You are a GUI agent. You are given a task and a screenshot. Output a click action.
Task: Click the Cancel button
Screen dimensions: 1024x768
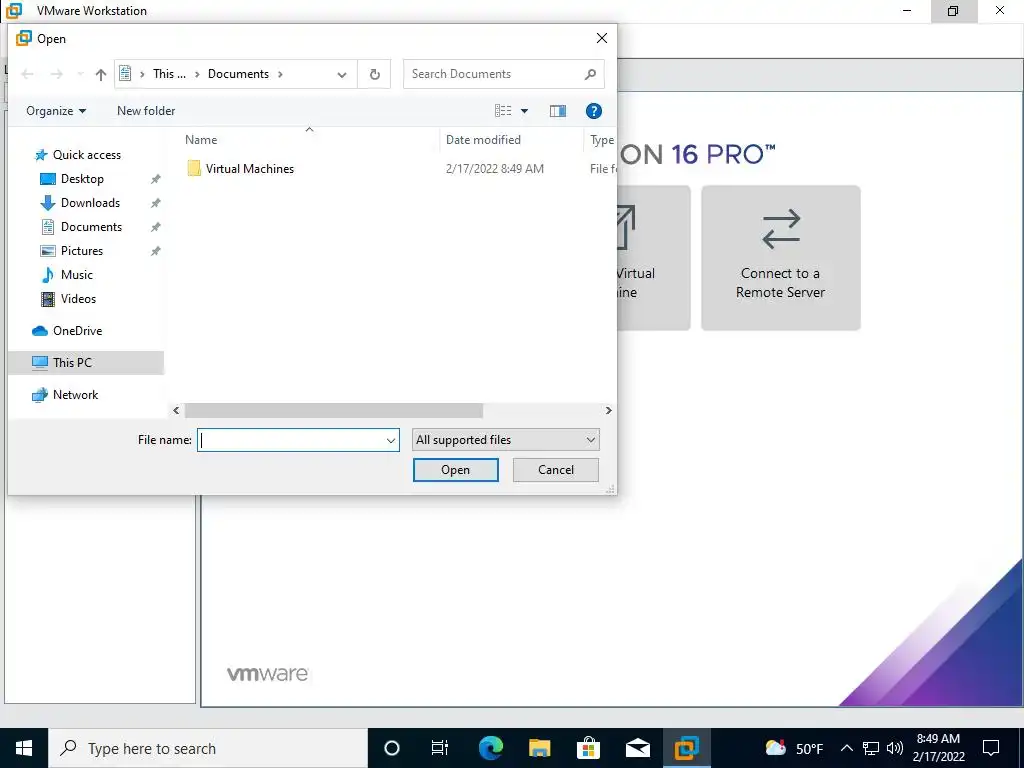coord(556,470)
